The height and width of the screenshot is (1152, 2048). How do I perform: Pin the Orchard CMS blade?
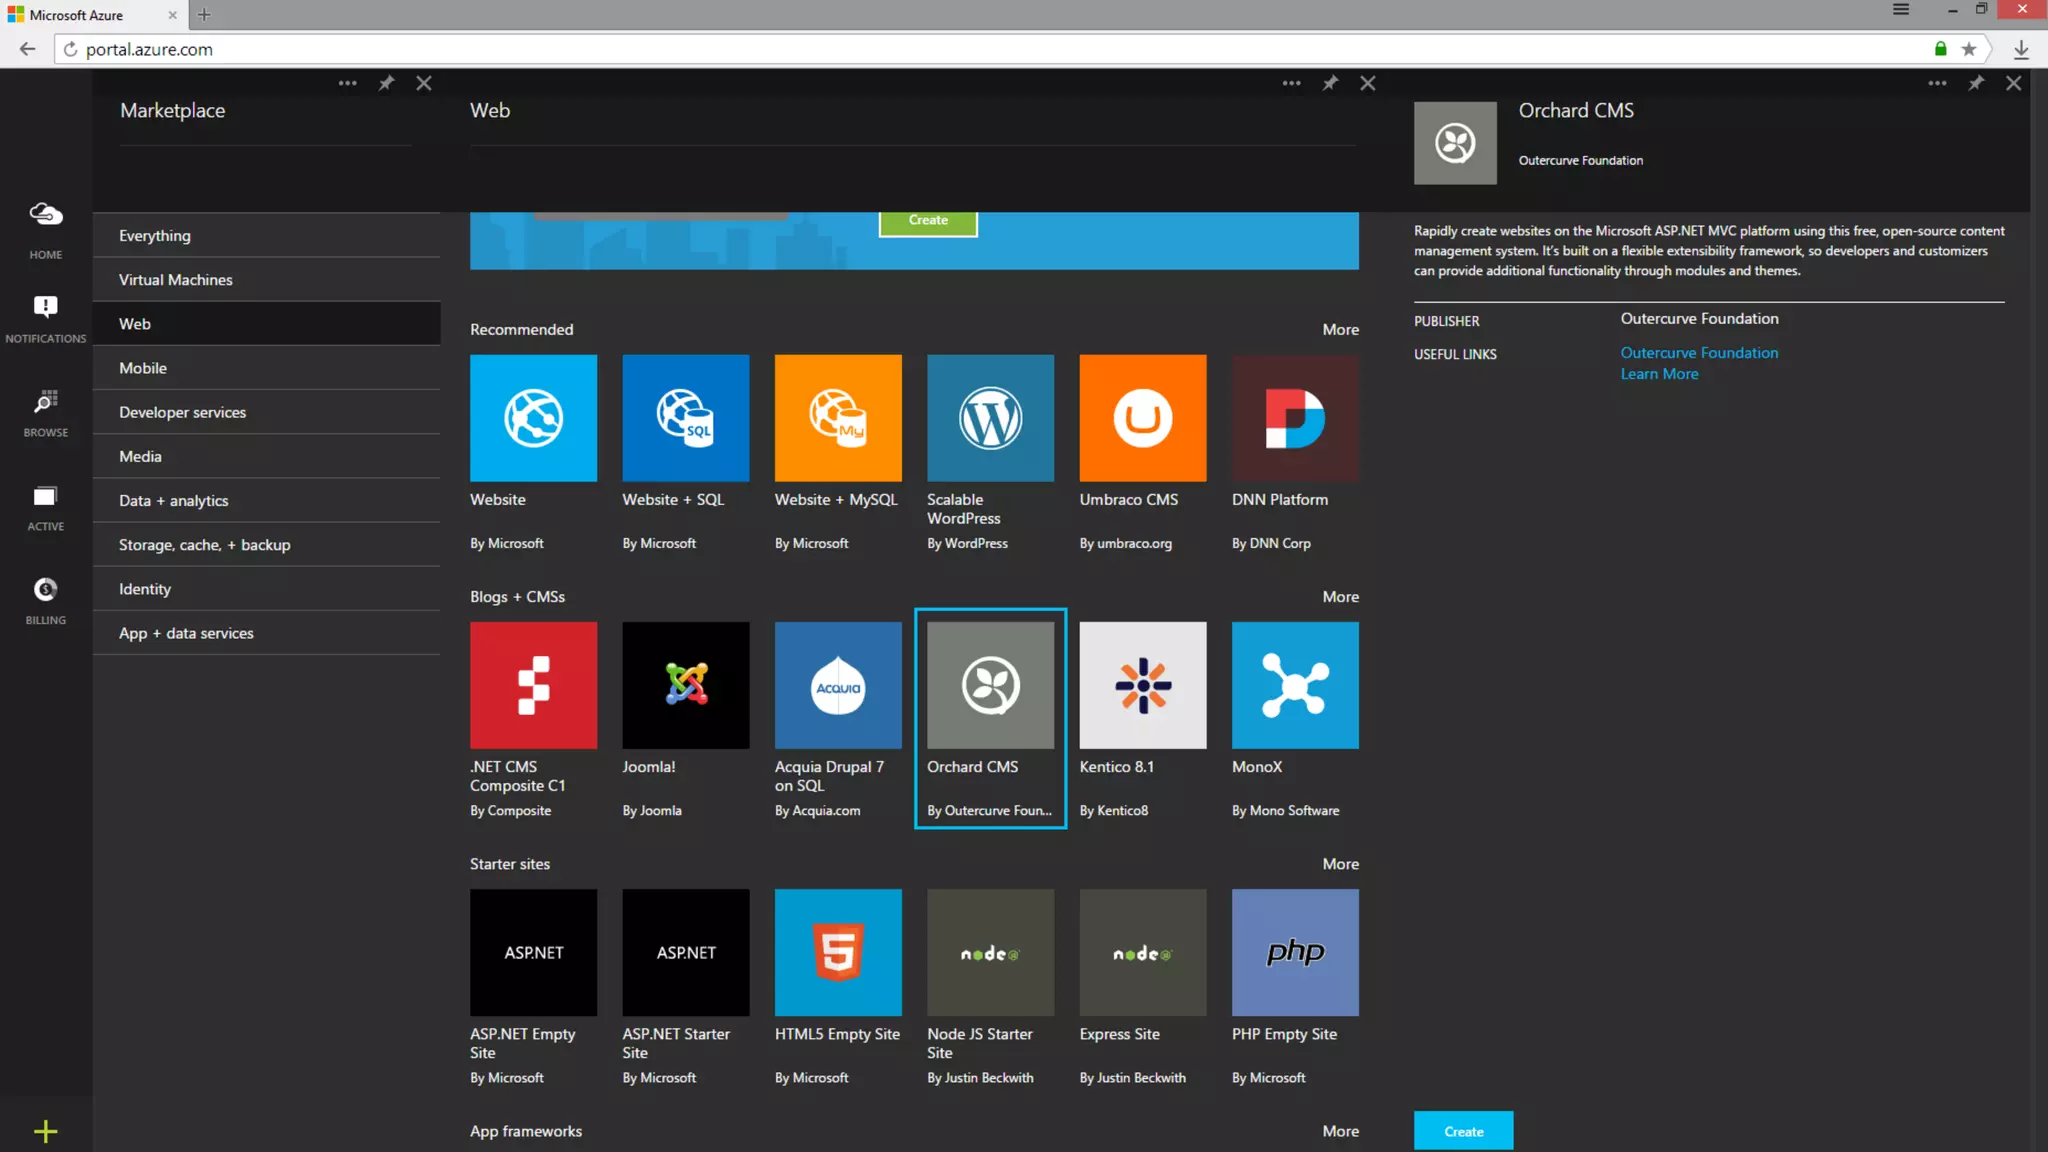point(1975,83)
